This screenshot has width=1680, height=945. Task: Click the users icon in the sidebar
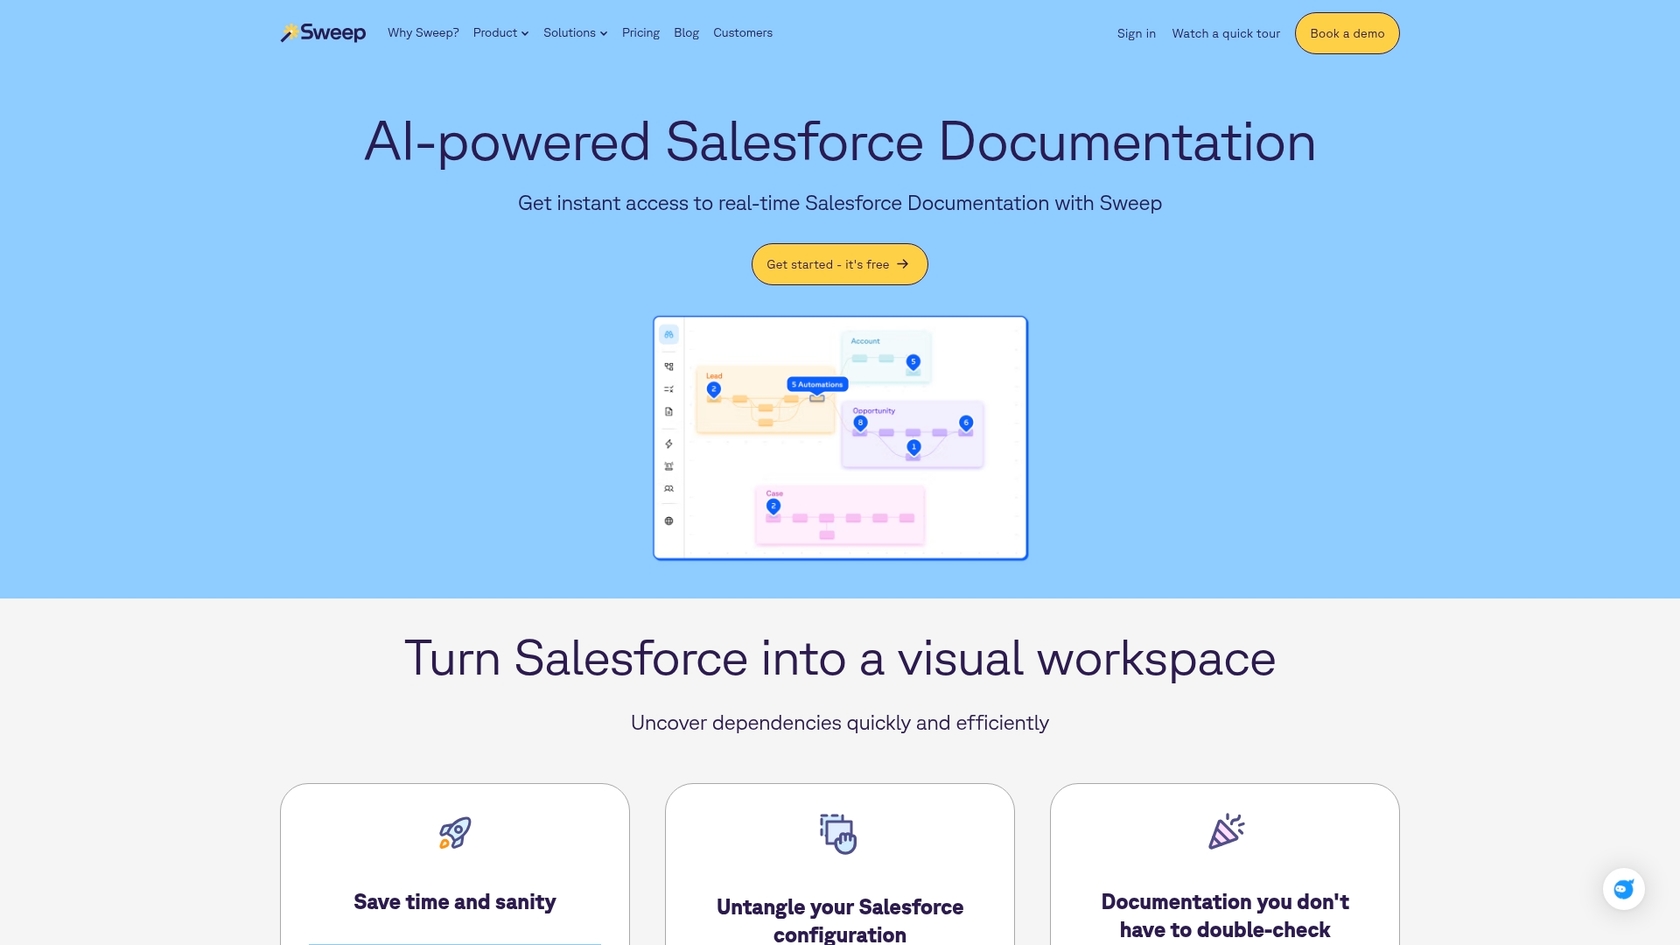pyautogui.click(x=668, y=488)
